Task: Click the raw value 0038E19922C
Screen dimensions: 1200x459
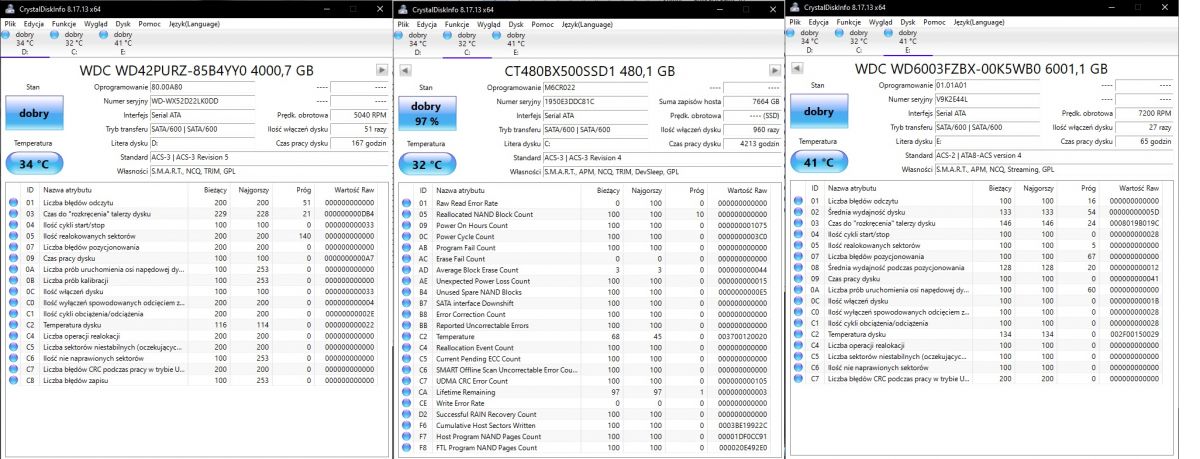Action: point(740,425)
